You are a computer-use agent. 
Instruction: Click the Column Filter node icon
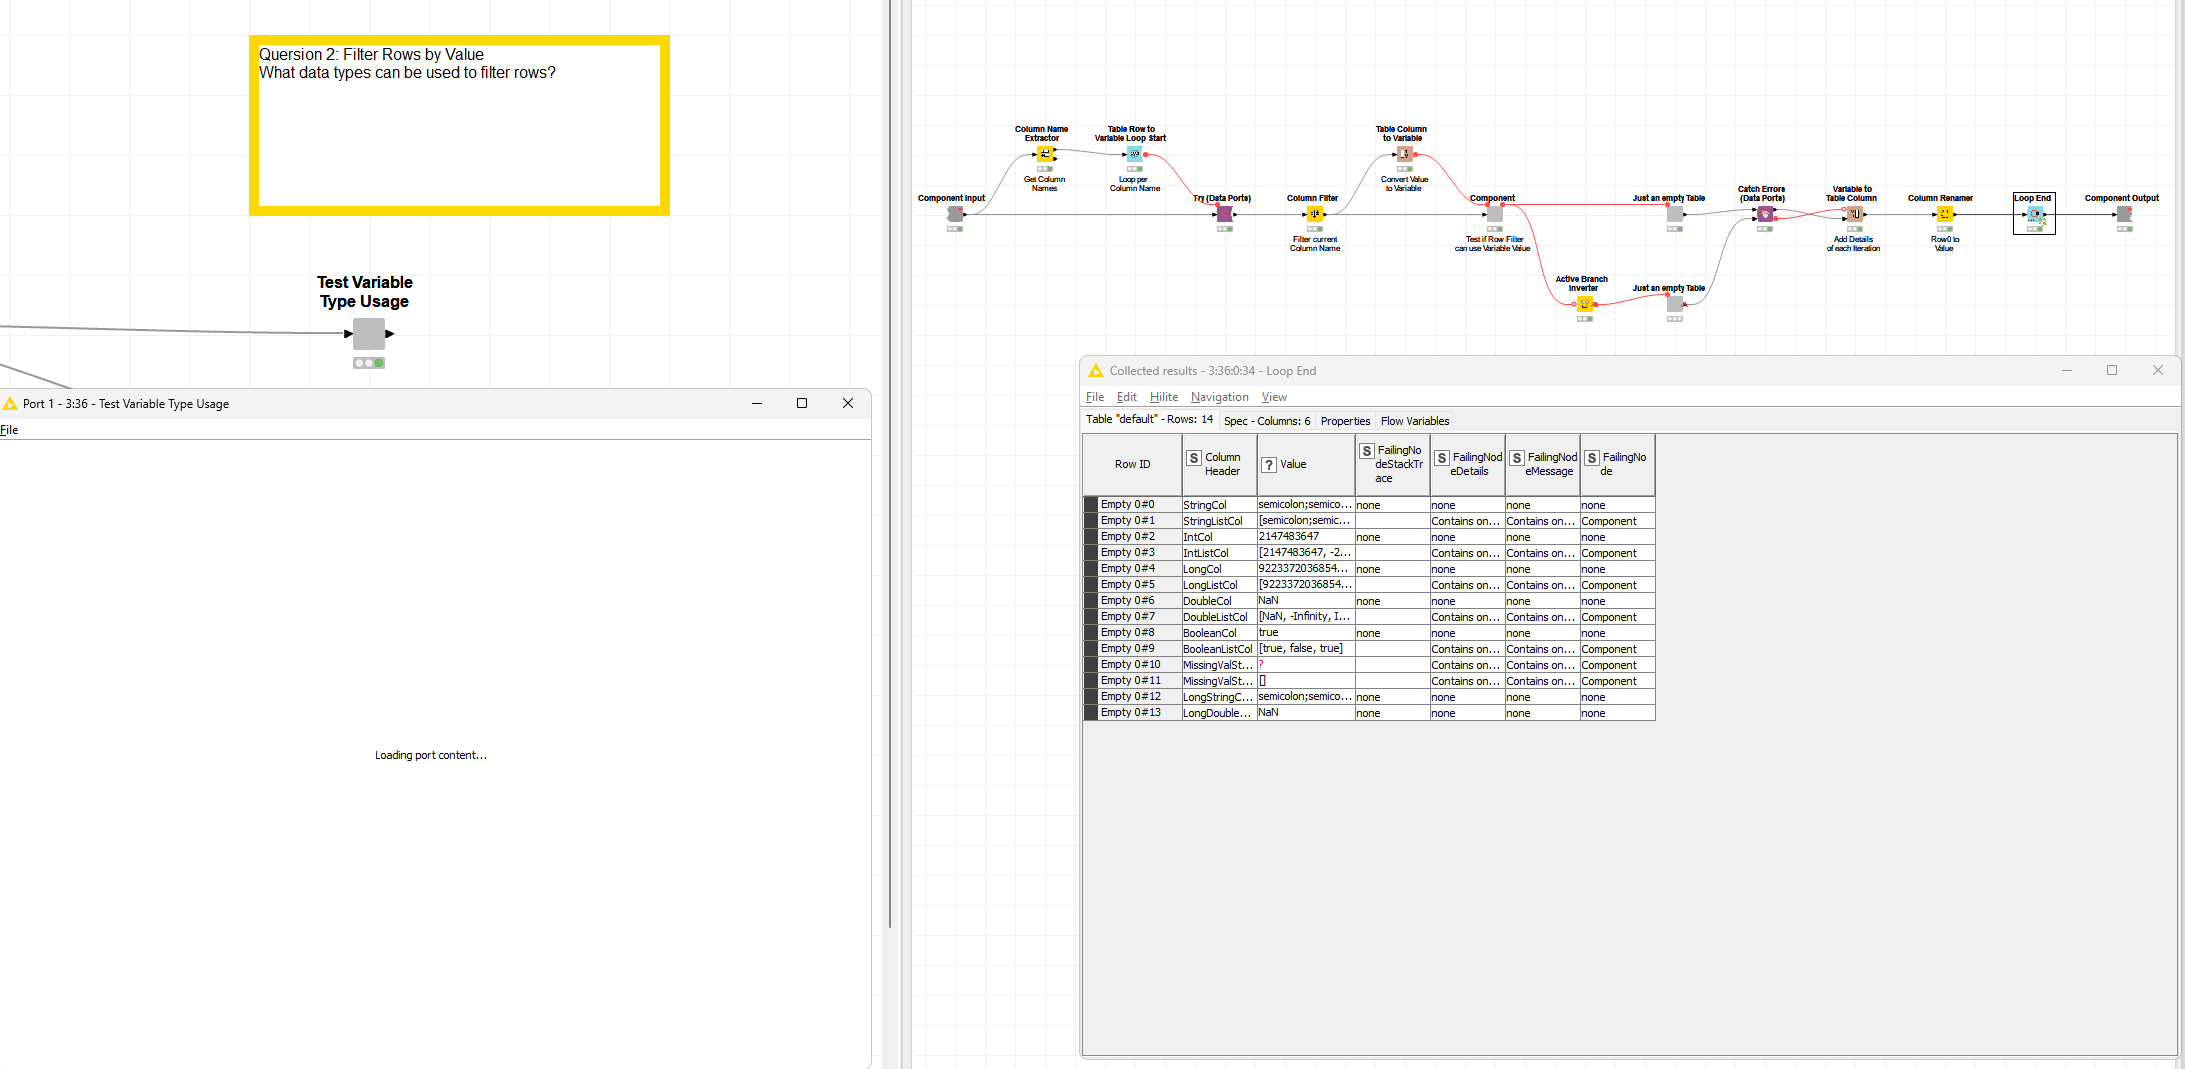(1314, 214)
